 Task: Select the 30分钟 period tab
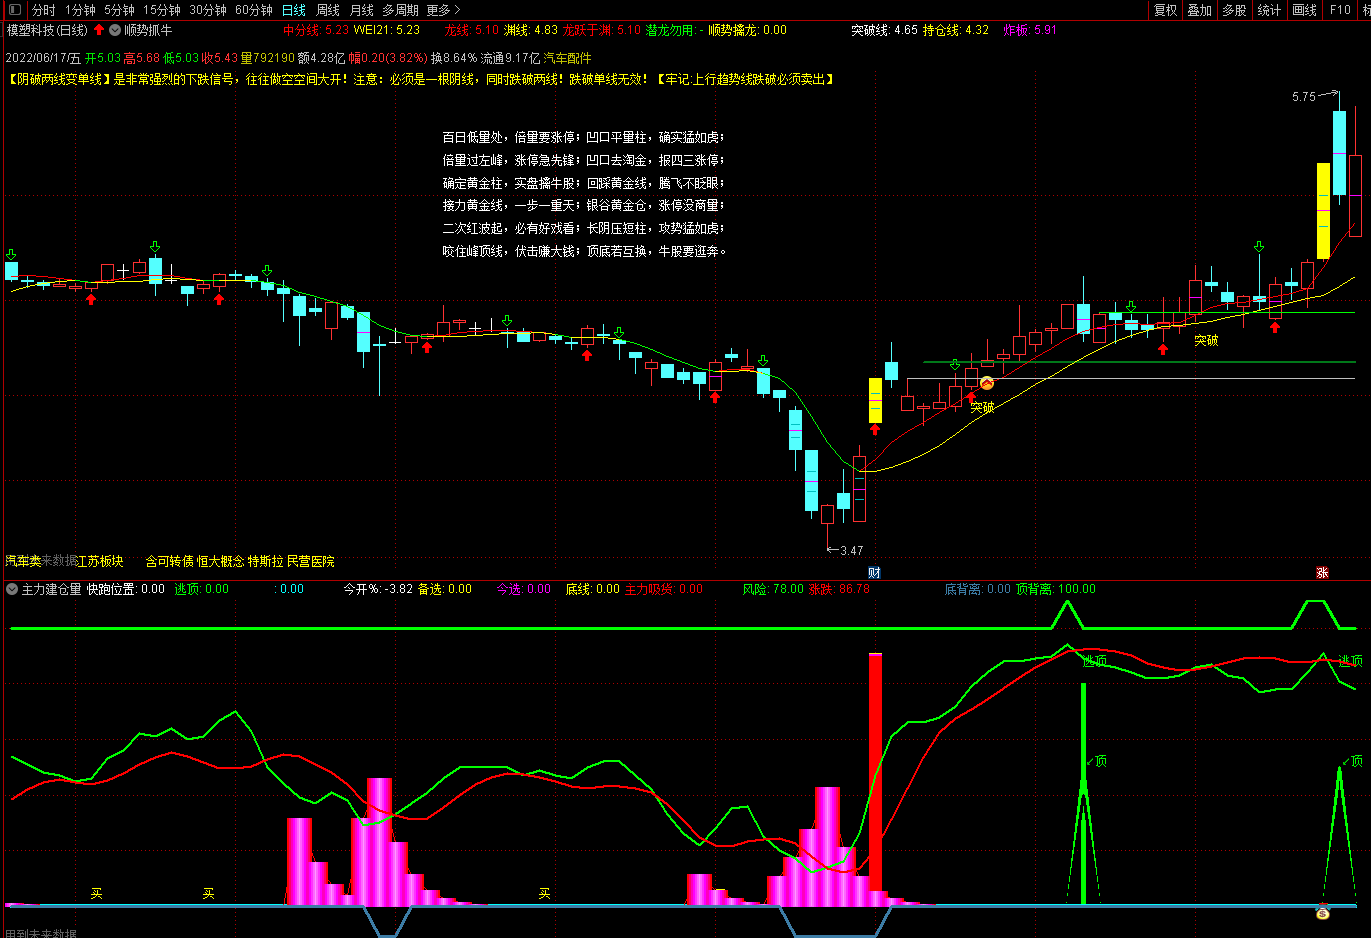coord(208,10)
